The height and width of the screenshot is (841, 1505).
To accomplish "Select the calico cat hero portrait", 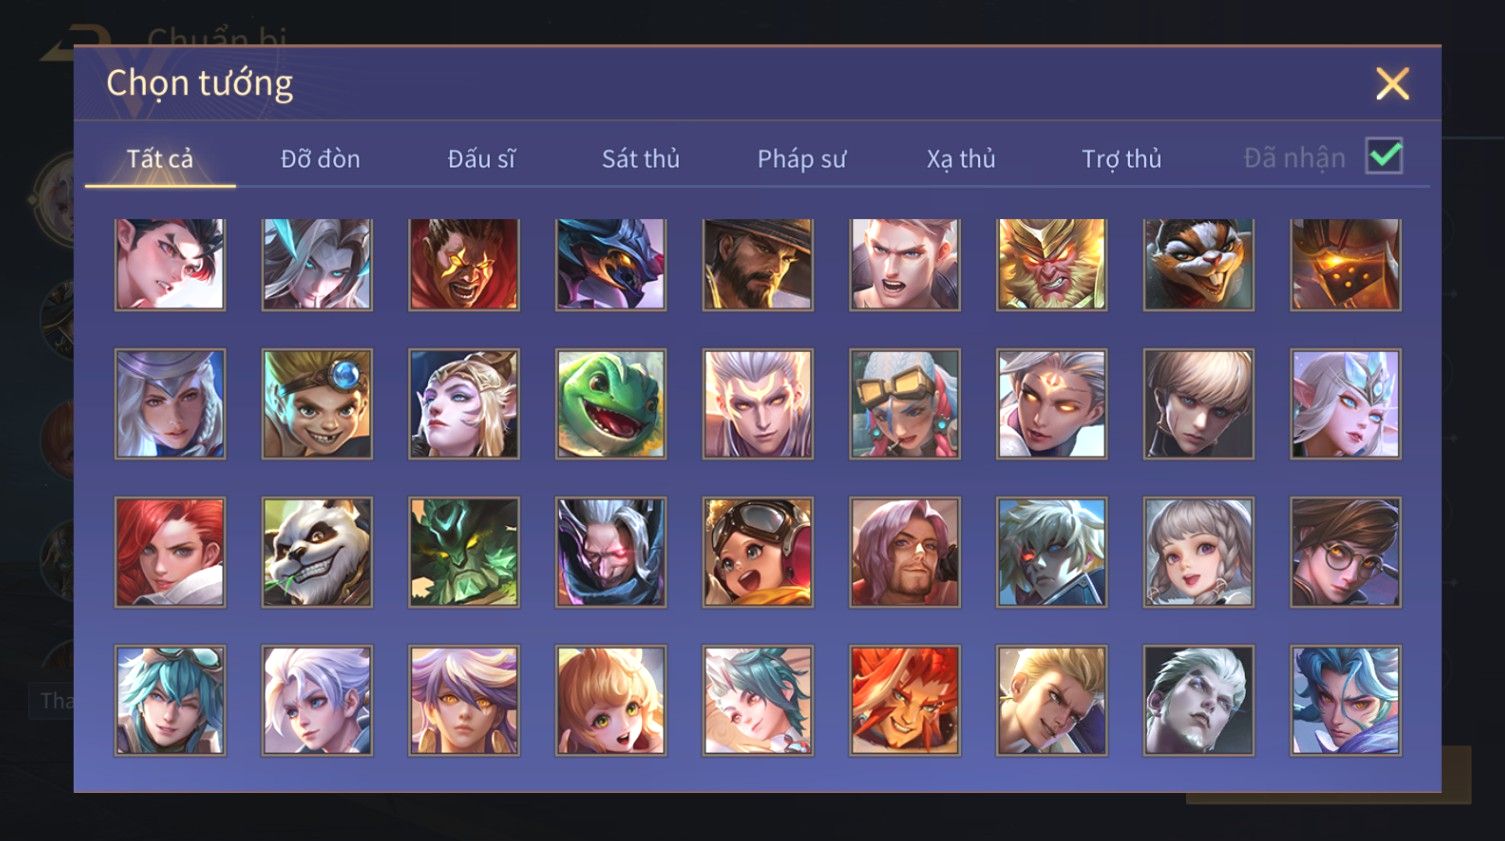I will (1199, 264).
